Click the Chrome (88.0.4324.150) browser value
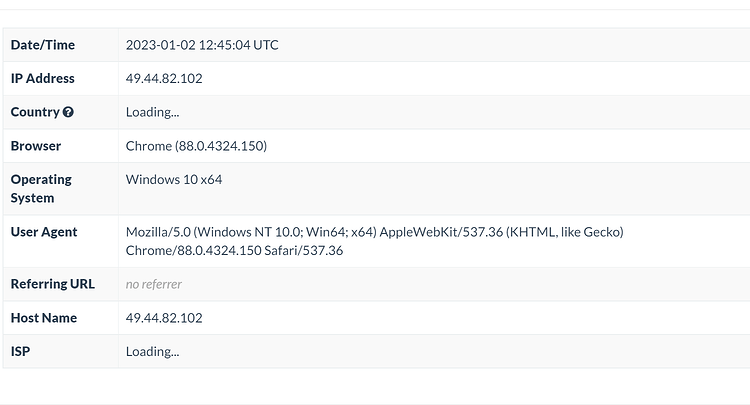Image resolution: width=750 pixels, height=405 pixels. tap(196, 146)
